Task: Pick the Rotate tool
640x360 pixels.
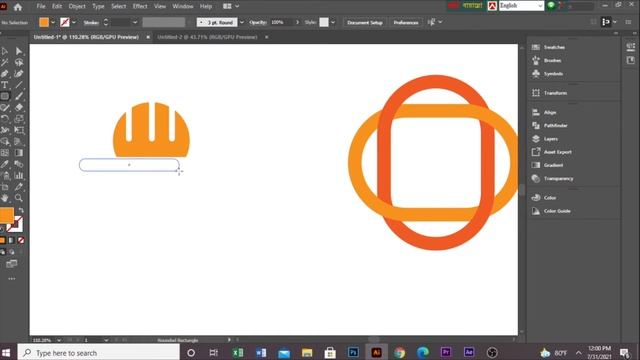Action: pyautogui.click(x=5, y=119)
